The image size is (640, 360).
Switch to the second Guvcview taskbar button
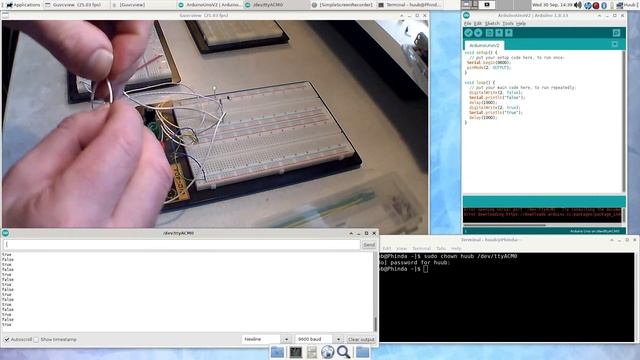coord(143,5)
